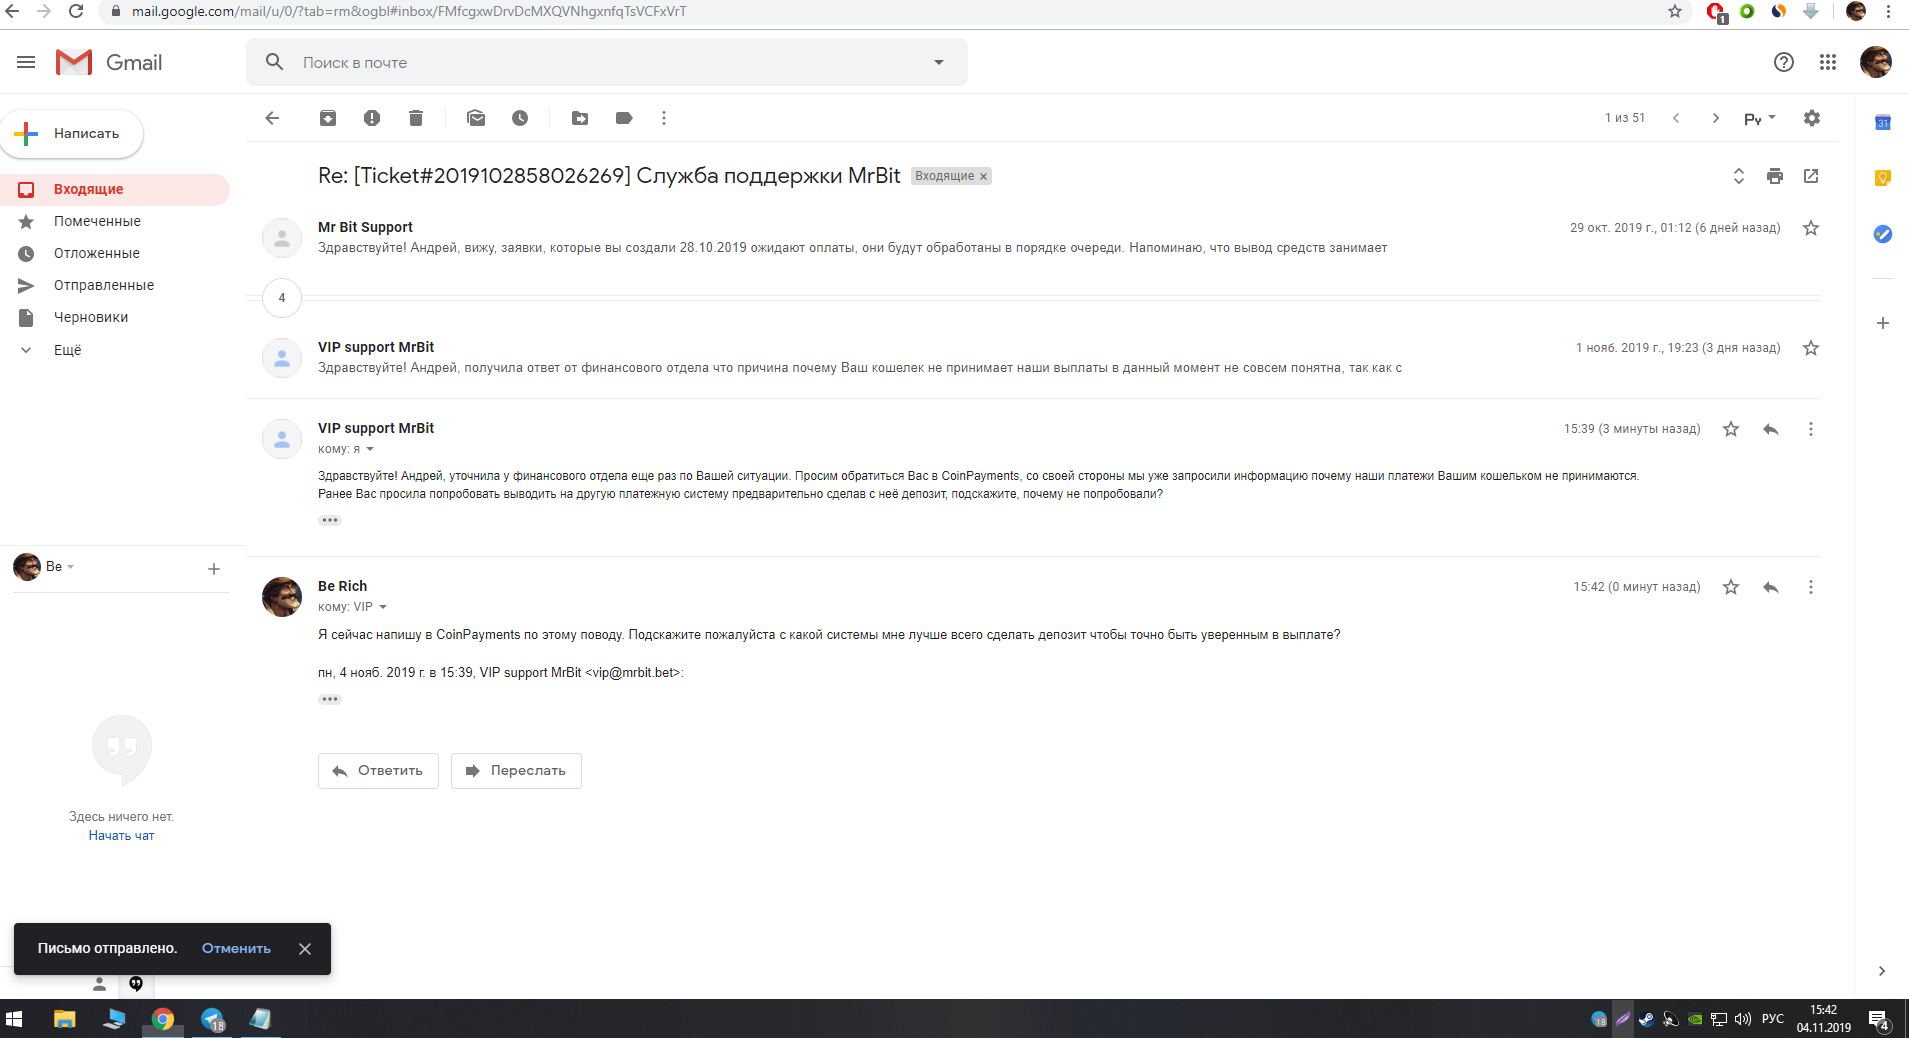
Task: More options for VIP support 15:39 message
Action: [1811, 429]
